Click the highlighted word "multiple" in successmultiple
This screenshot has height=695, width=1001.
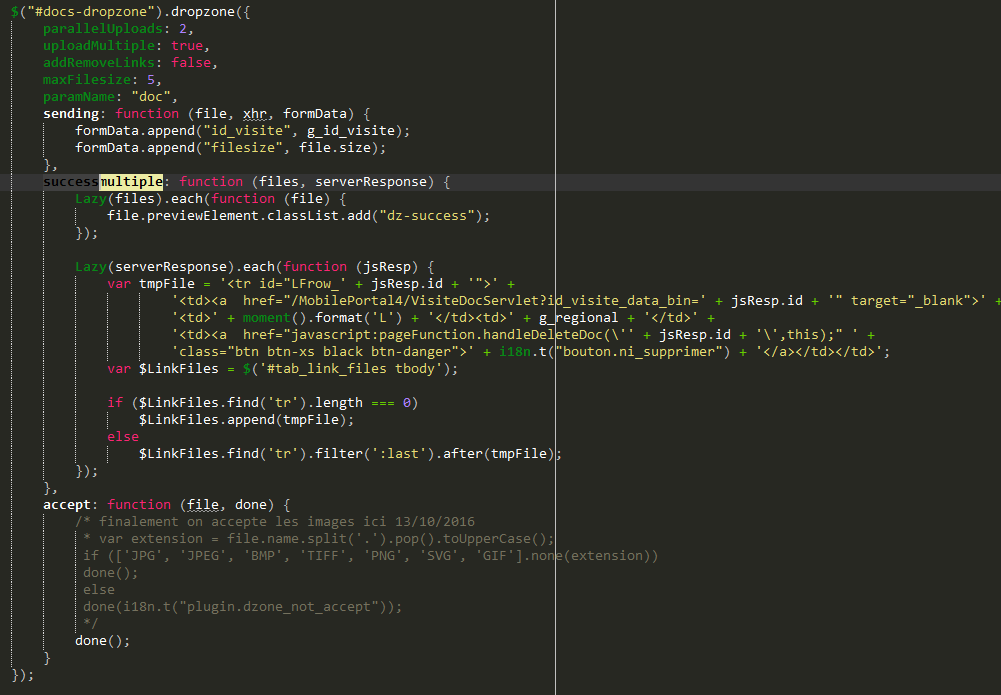coord(131,182)
